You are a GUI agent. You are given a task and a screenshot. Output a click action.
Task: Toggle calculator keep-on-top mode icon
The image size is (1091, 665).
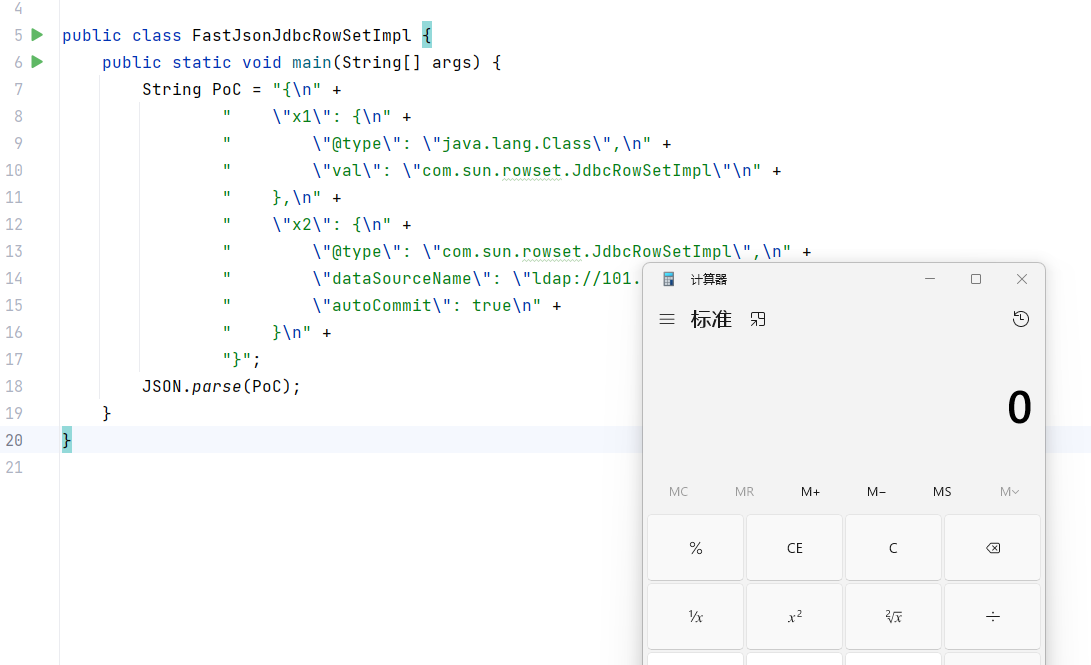click(x=758, y=319)
